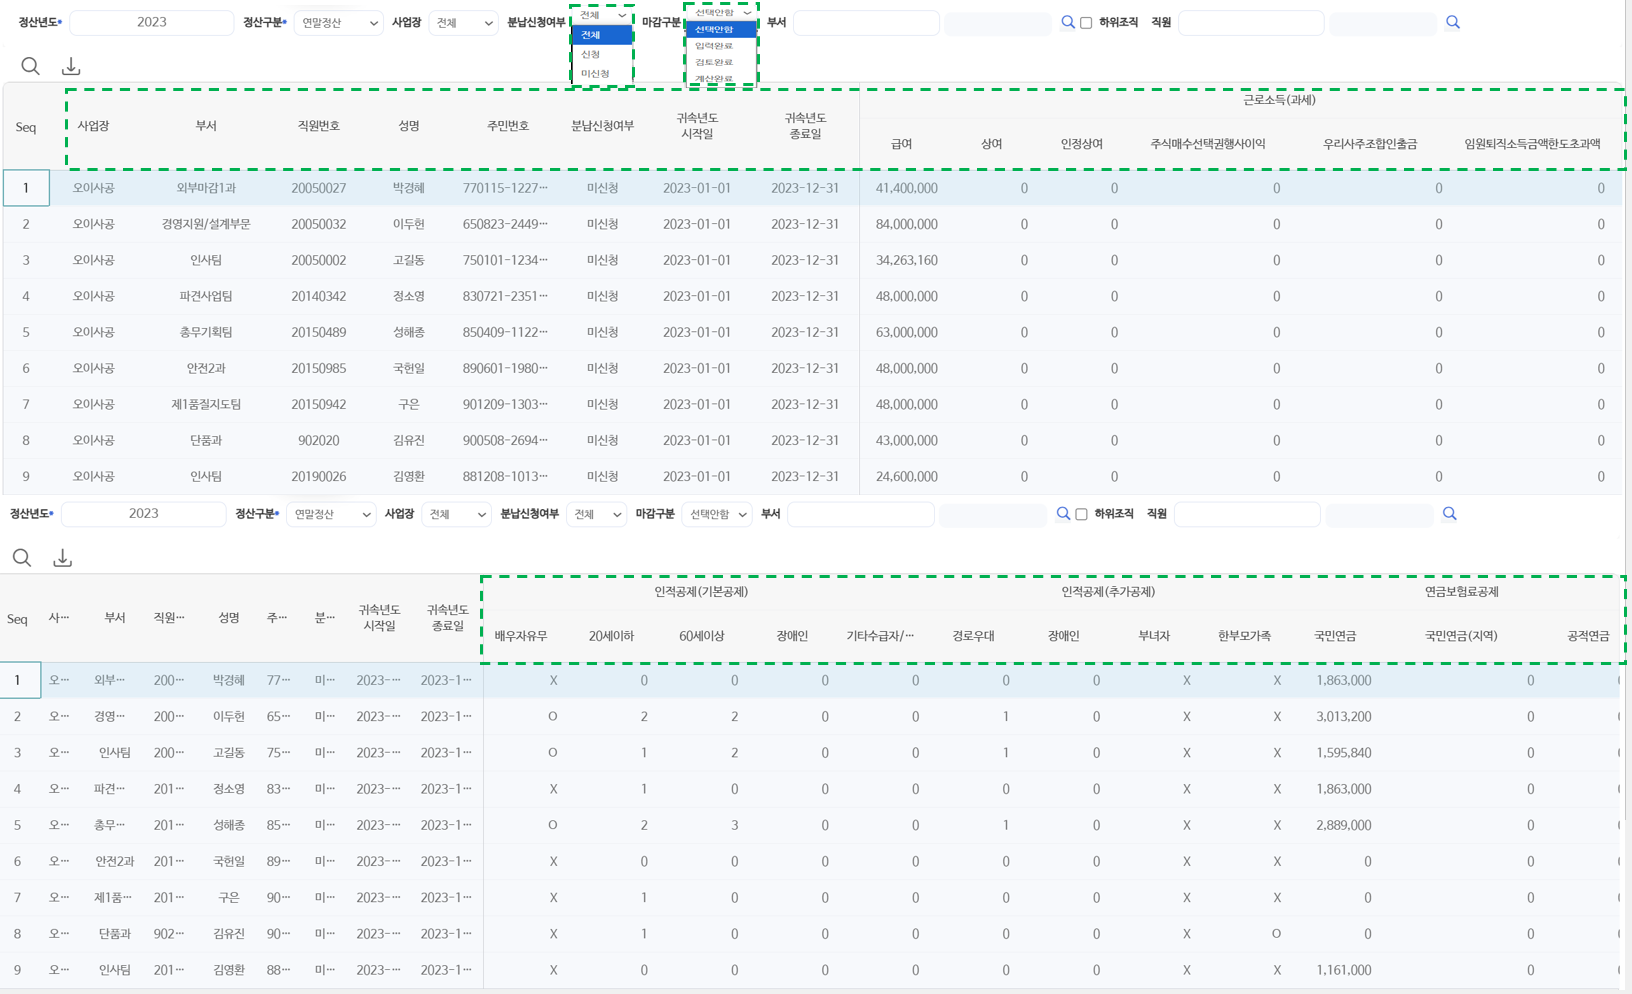Open the lower 정산구분 dropdown showing 연말정산

point(331,515)
